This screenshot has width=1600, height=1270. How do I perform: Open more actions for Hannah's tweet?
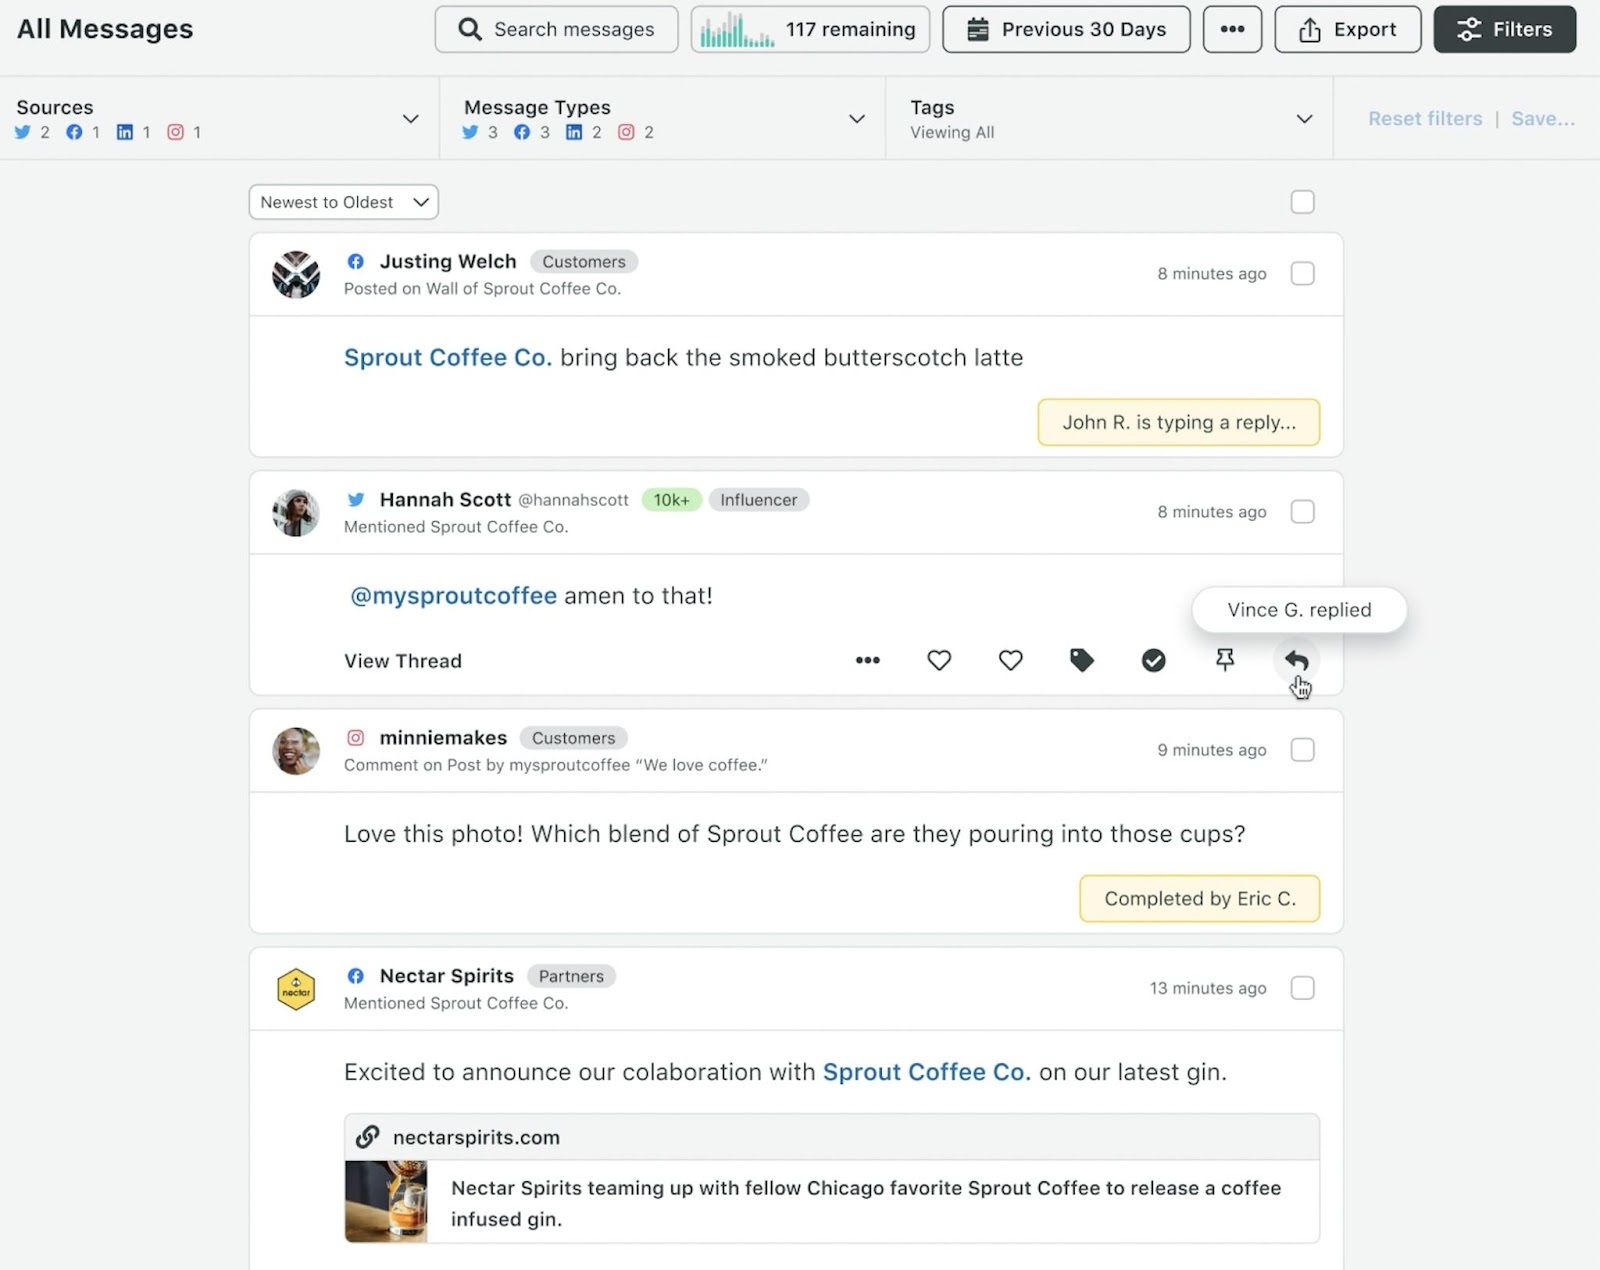(x=867, y=660)
